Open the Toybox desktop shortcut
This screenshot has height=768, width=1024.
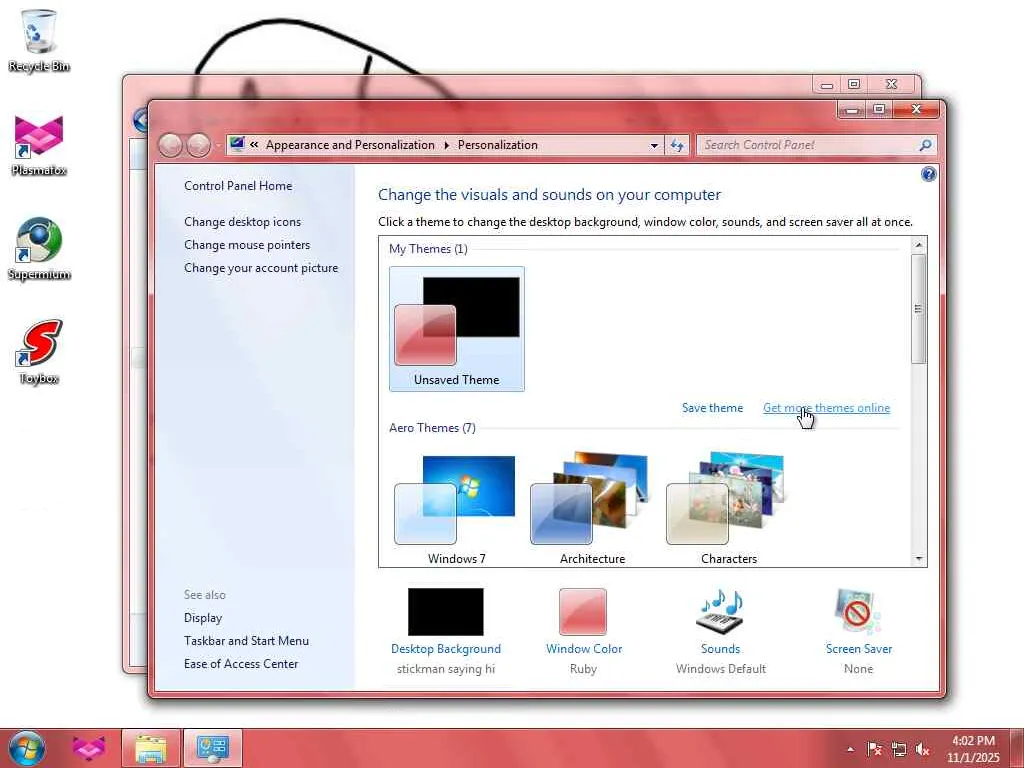39,353
